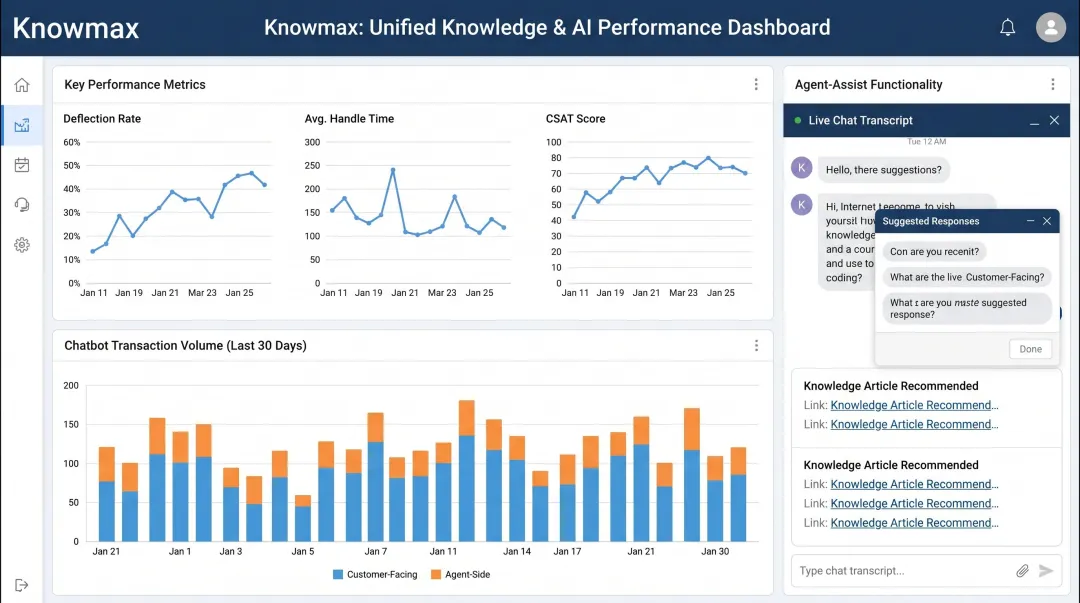
Task: Click the second K avatar in chat
Action: (x=802, y=205)
